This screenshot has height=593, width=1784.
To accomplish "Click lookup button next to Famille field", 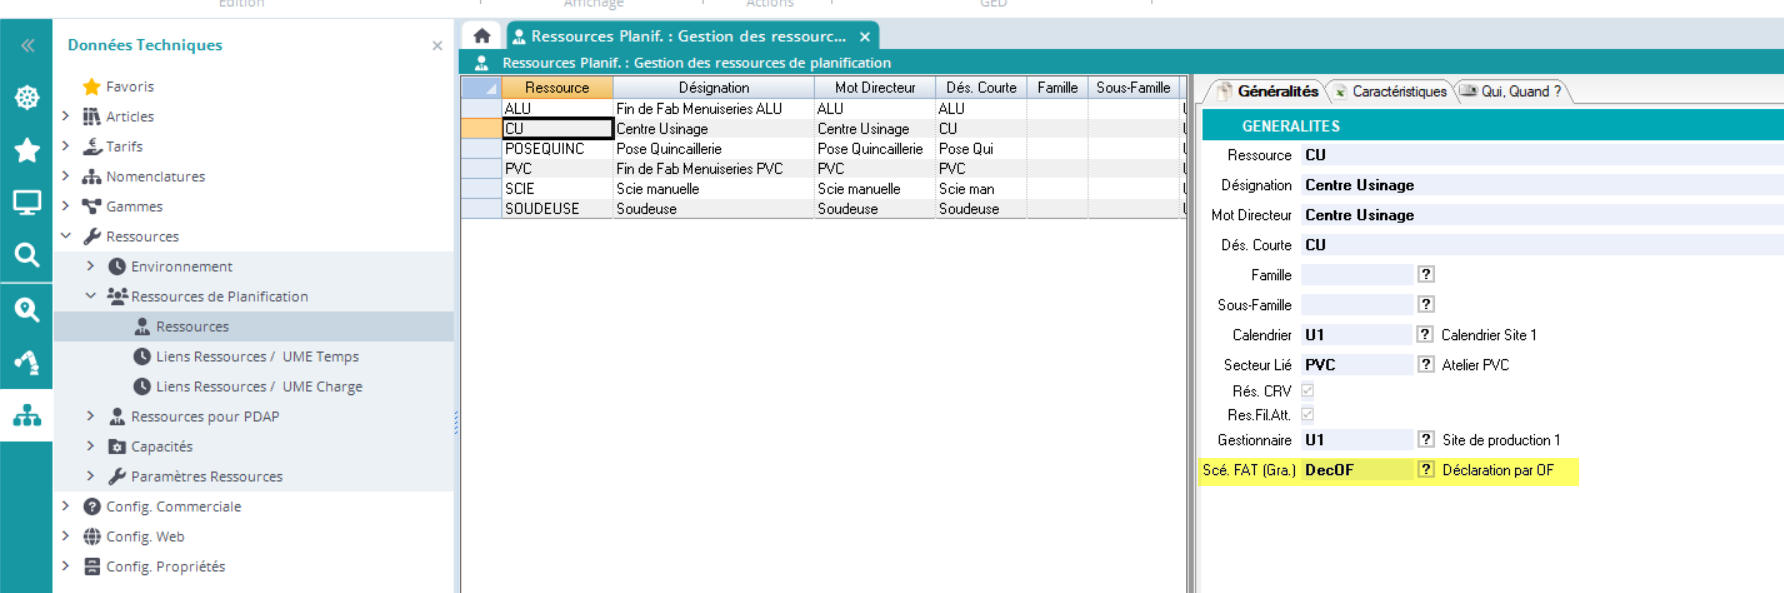I will [1426, 274].
